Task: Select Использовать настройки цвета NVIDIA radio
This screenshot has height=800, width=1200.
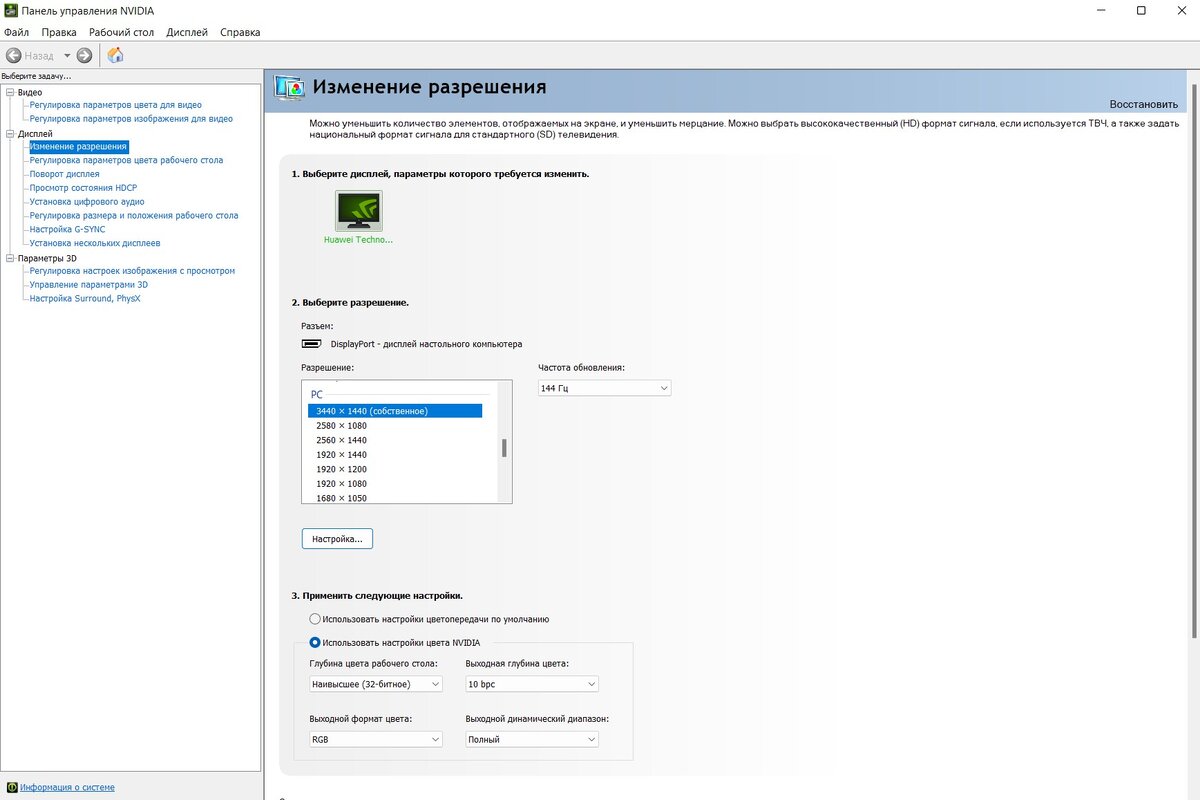Action: click(315, 643)
